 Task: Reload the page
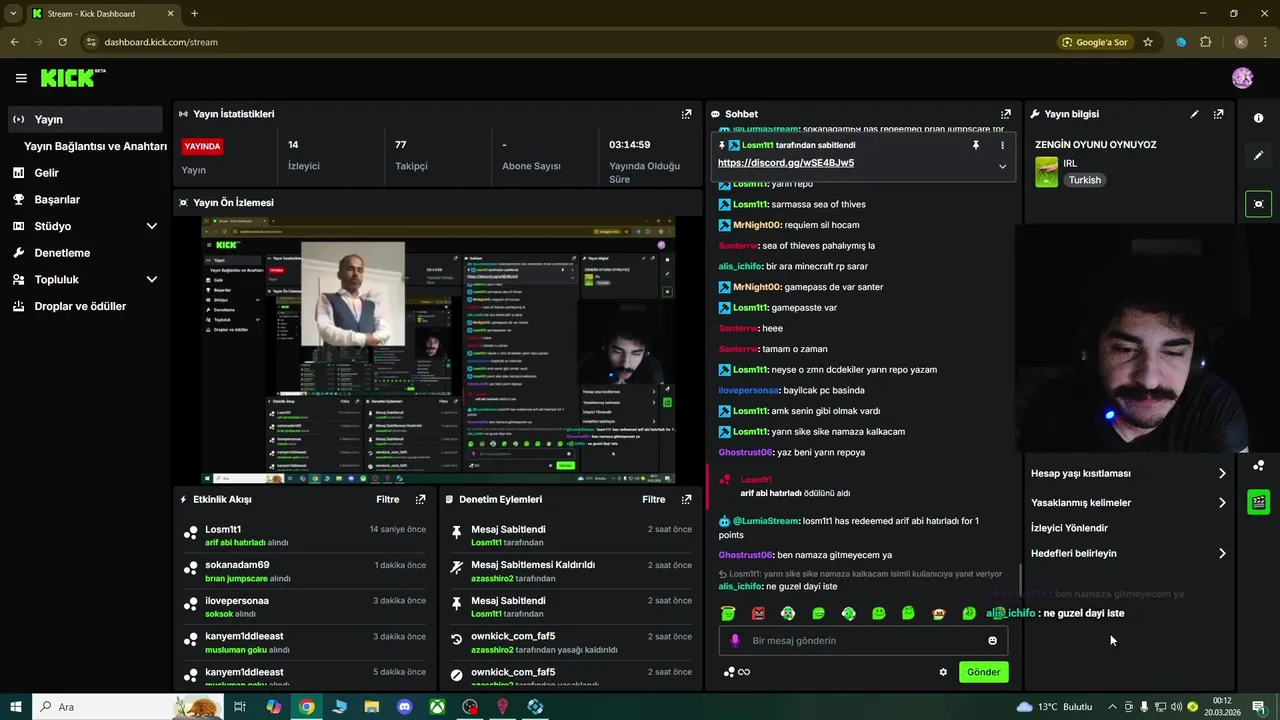(62, 42)
